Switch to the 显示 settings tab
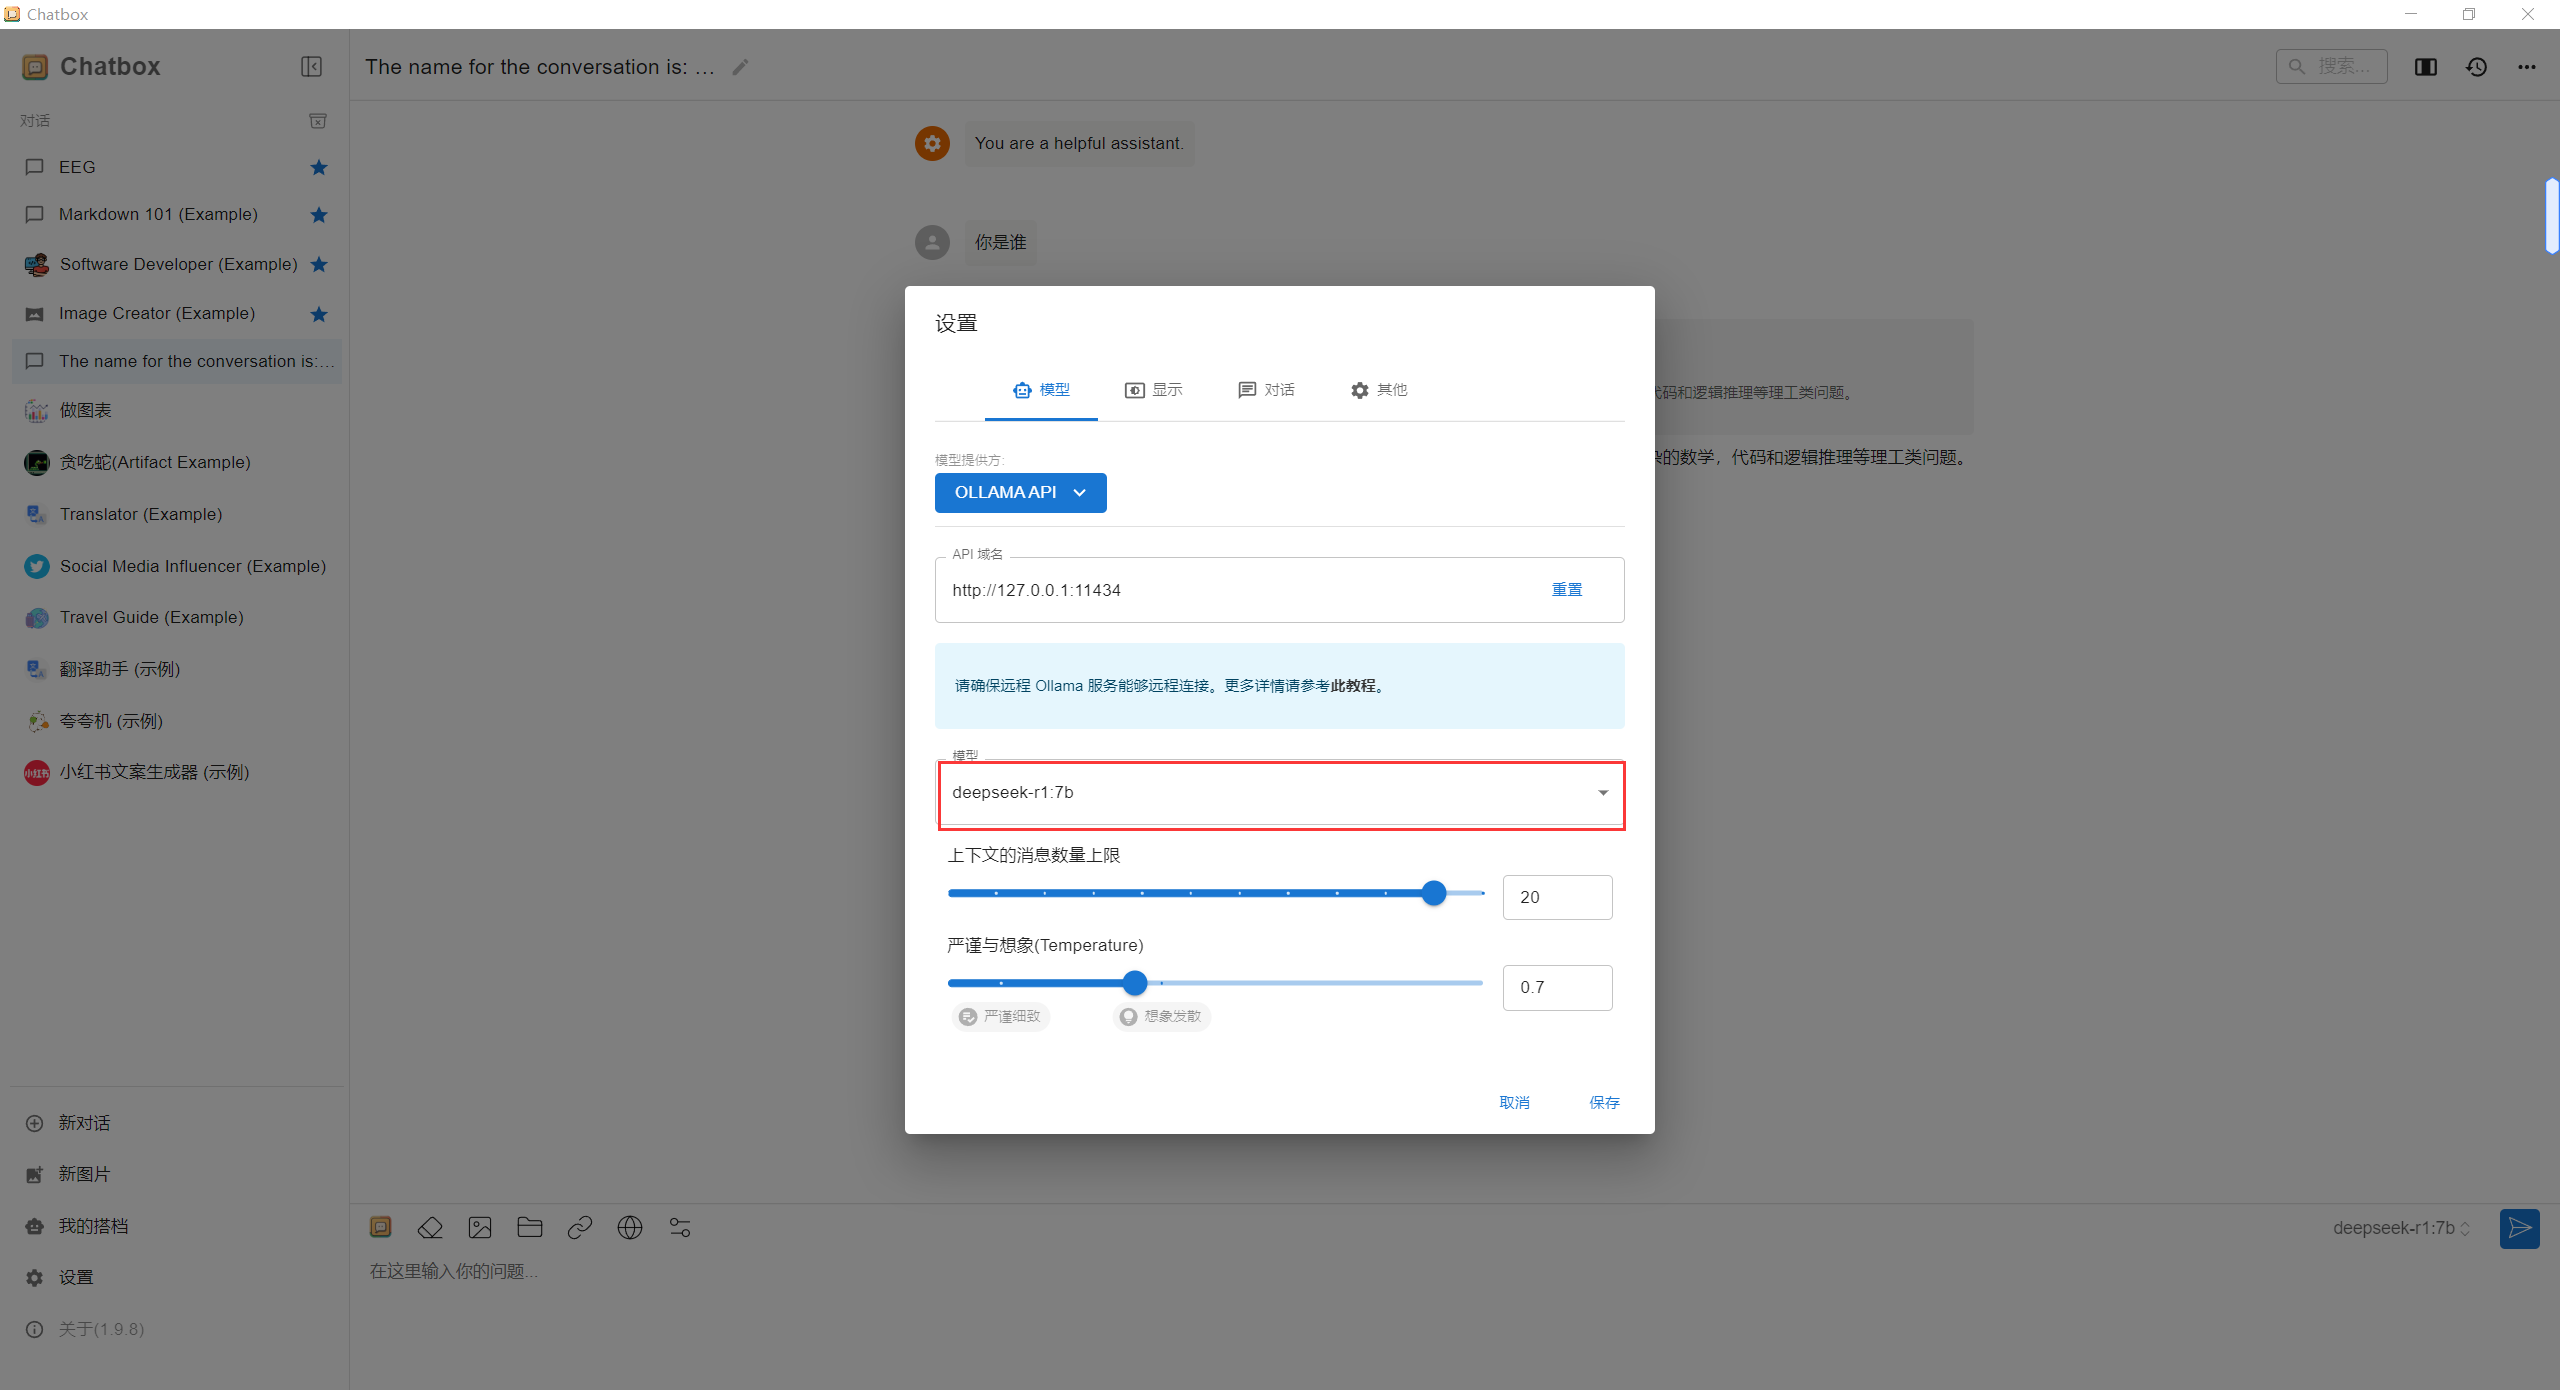The height and width of the screenshot is (1390, 2560). (1154, 390)
